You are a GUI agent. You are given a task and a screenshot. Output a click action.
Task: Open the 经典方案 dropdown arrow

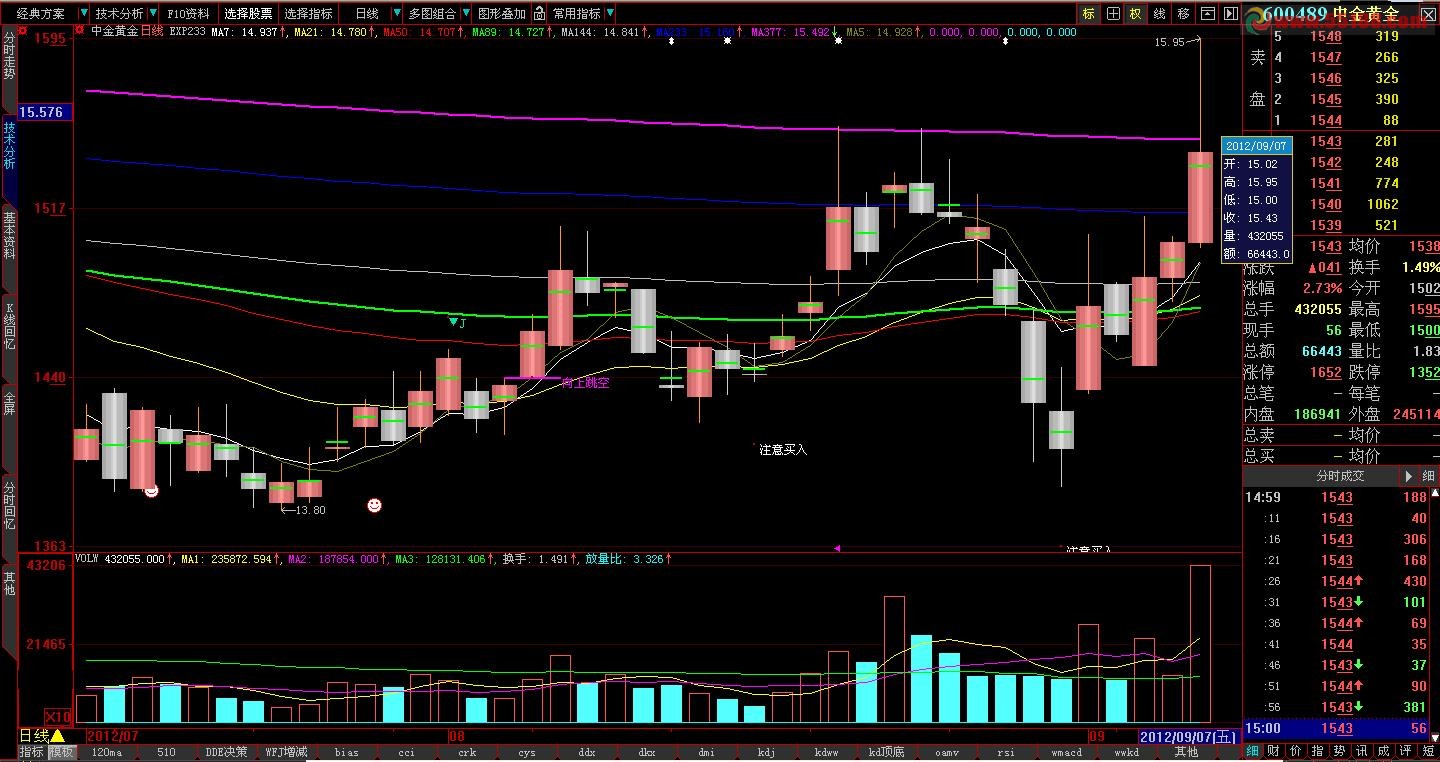click(83, 14)
